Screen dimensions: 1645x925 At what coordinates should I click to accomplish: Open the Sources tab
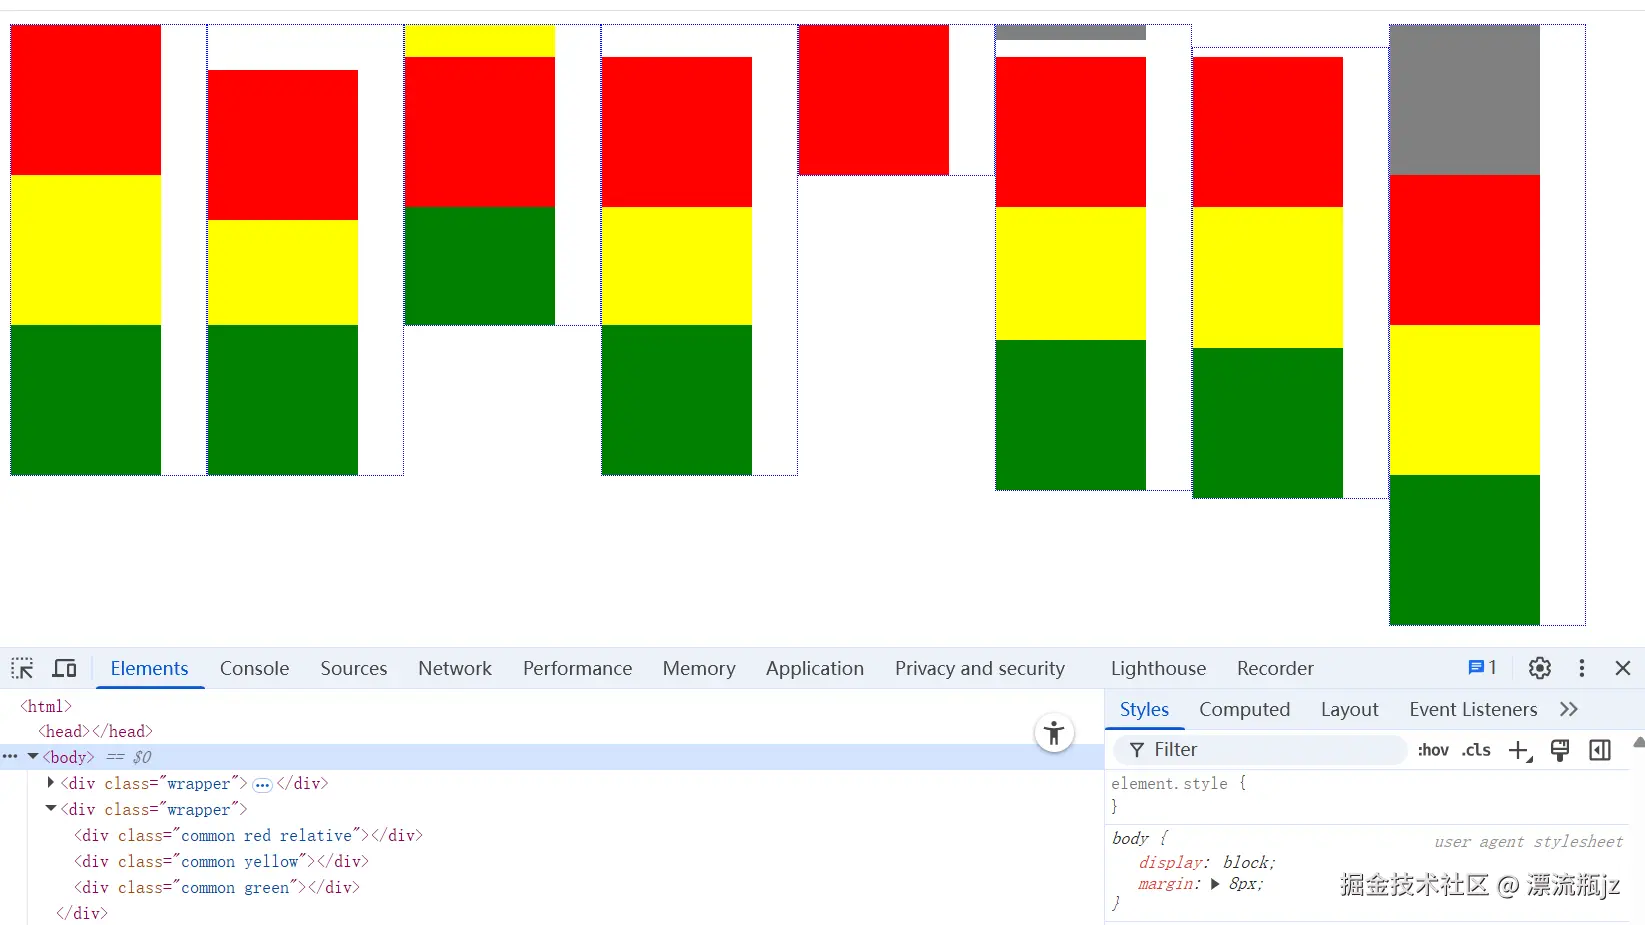pyautogui.click(x=354, y=668)
